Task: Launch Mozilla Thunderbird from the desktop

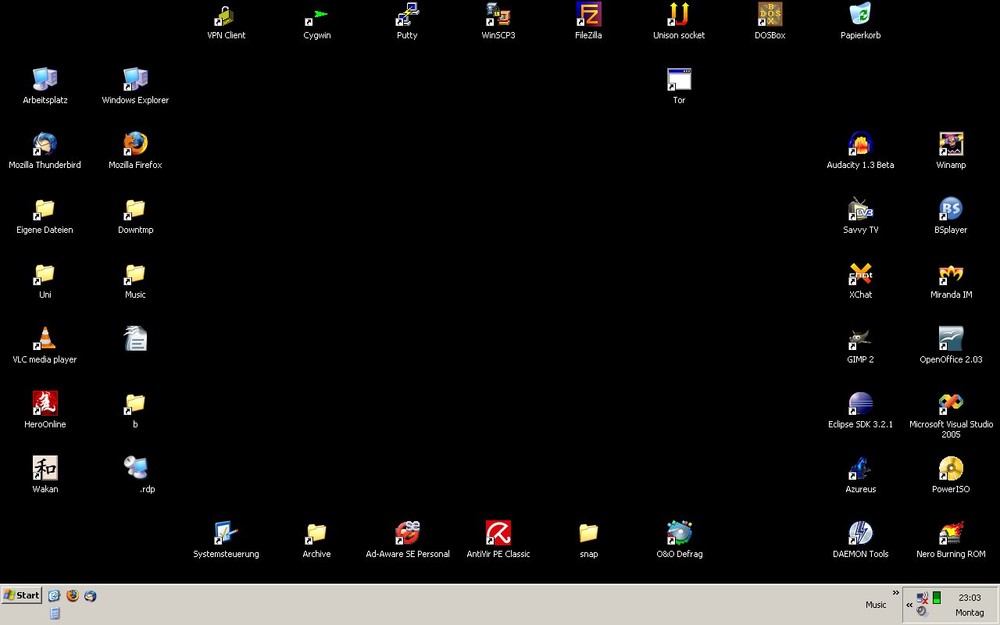Action: [44, 143]
